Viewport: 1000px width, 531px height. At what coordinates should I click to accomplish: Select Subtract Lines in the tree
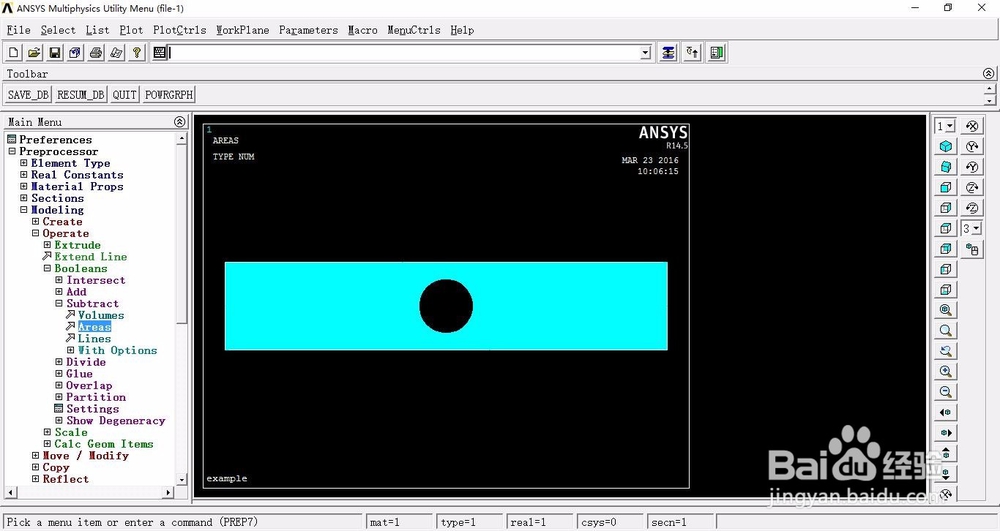coord(94,338)
